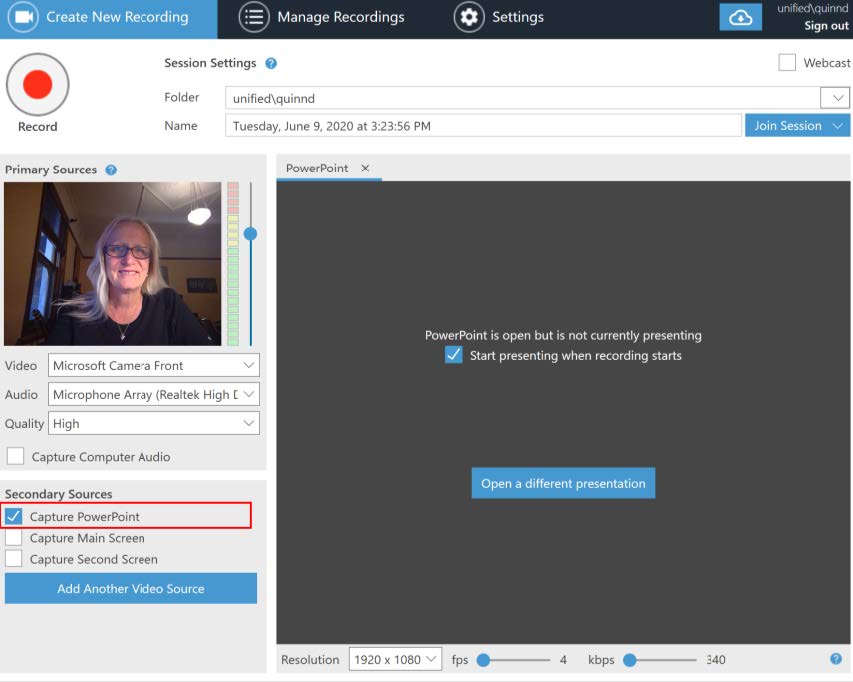
Task: Click the session Name input field
Action: coord(482,126)
